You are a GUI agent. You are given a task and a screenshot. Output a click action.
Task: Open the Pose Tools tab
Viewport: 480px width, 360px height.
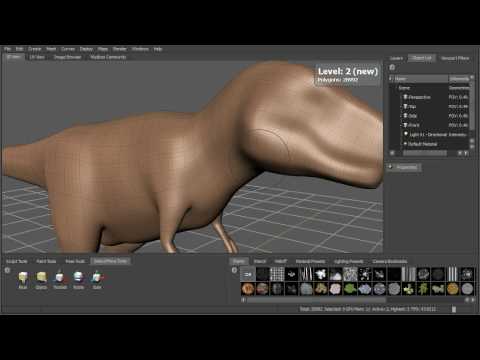pos(75,261)
